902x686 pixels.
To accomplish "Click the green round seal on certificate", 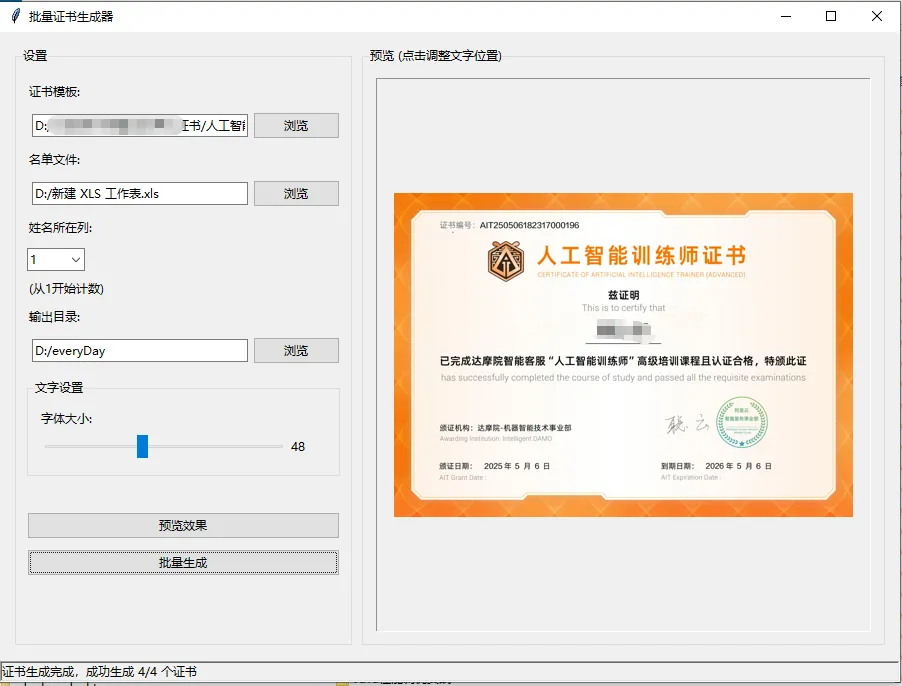I will click(x=742, y=423).
